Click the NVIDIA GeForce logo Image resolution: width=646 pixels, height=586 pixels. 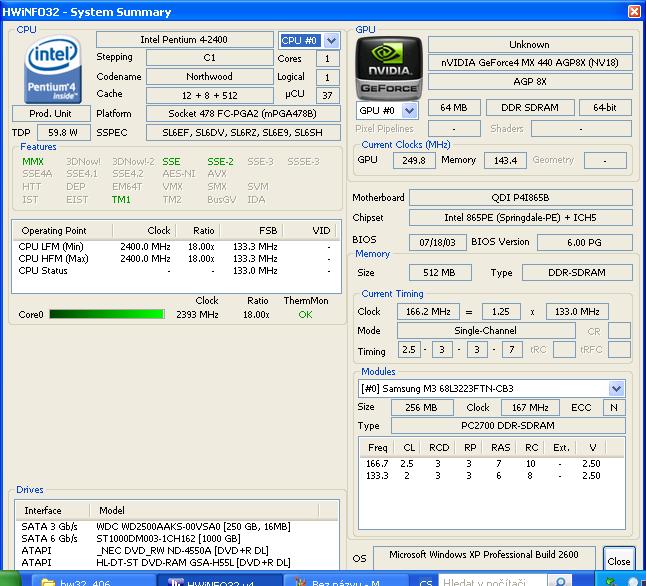point(389,68)
